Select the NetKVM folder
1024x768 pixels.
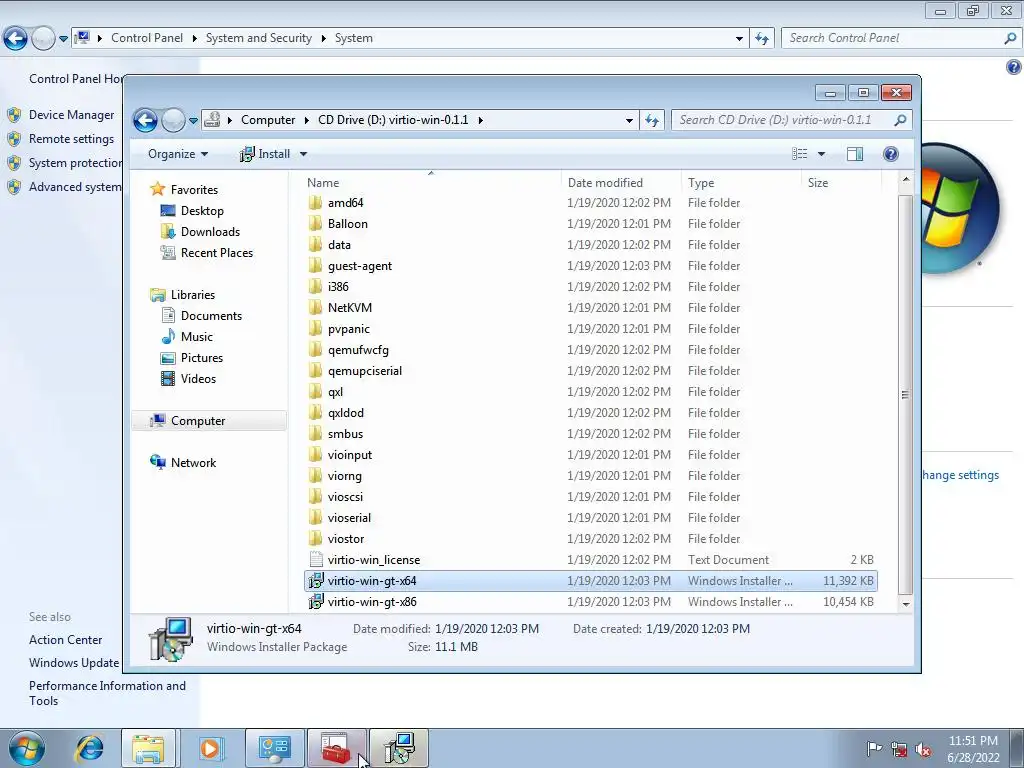(x=349, y=308)
